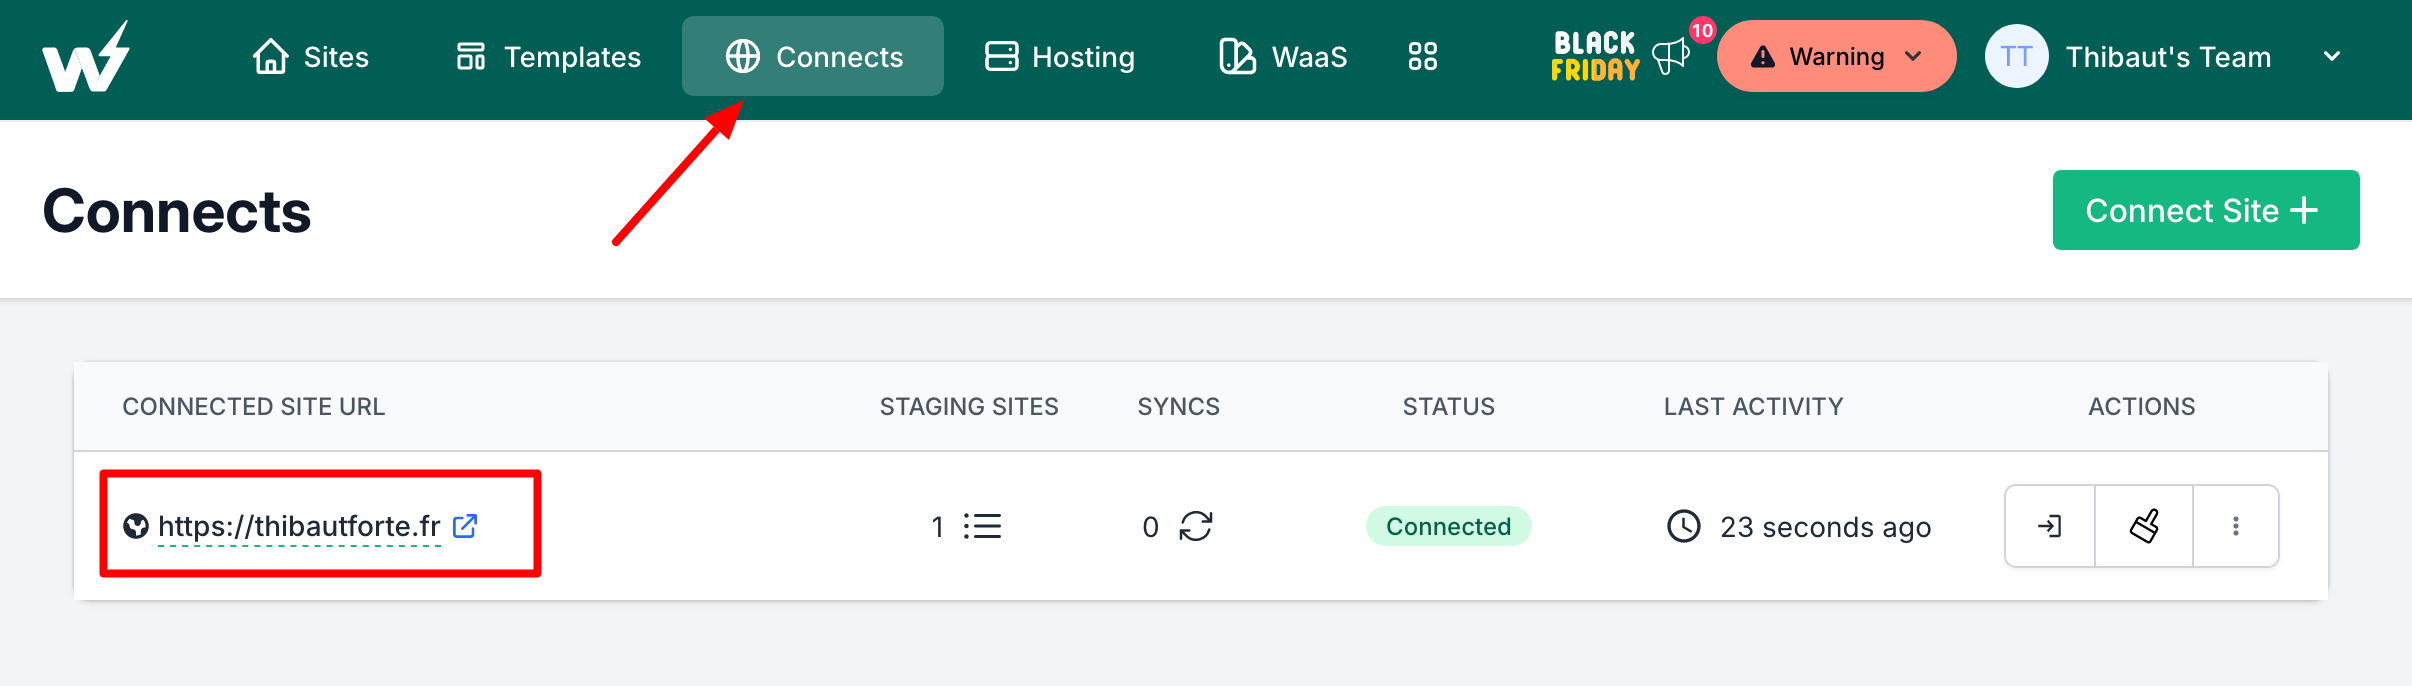Open https://thibautforte.fr link
The width and height of the screenshot is (2412, 686).
(299, 526)
